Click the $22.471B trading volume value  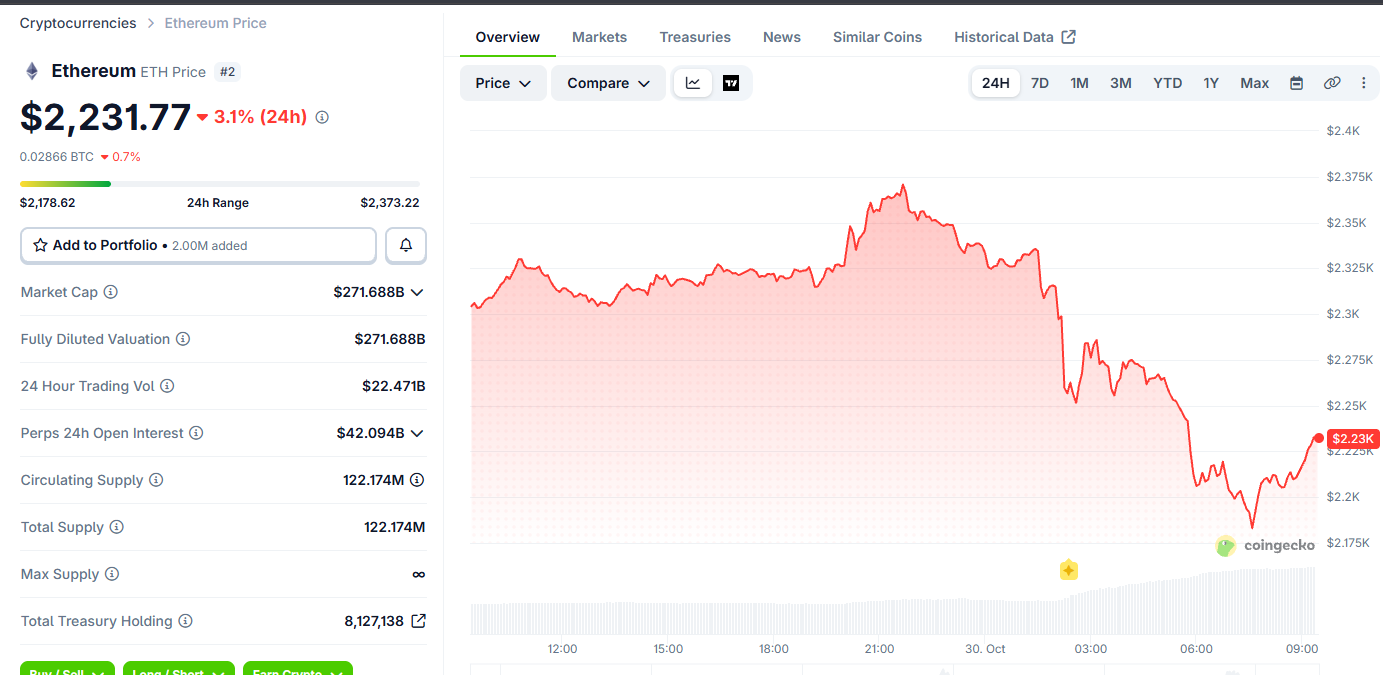pyautogui.click(x=394, y=386)
